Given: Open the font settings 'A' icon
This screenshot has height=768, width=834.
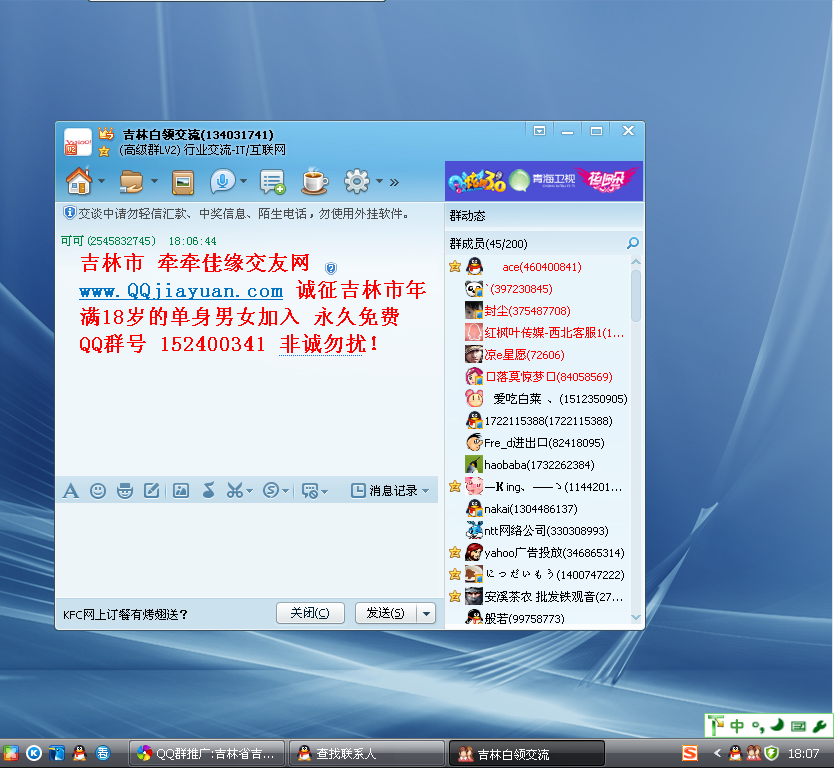Looking at the screenshot, I should pos(71,491).
